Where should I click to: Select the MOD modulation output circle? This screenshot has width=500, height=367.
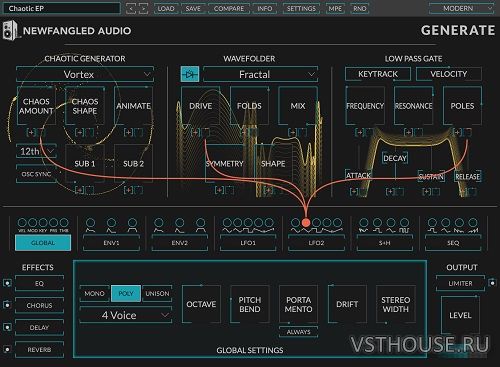(x=33, y=222)
